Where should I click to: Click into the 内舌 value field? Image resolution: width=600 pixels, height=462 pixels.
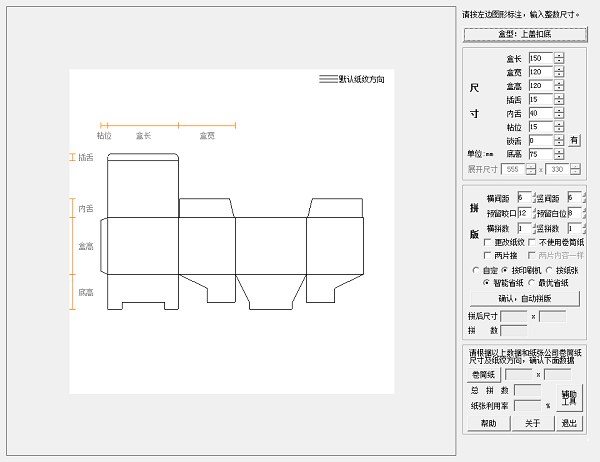coord(539,113)
